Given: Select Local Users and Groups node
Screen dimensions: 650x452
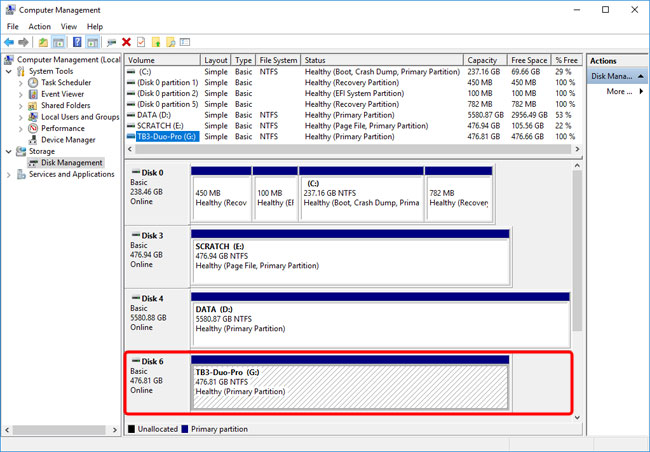Looking at the screenshot, I should [x=80, y=117].
